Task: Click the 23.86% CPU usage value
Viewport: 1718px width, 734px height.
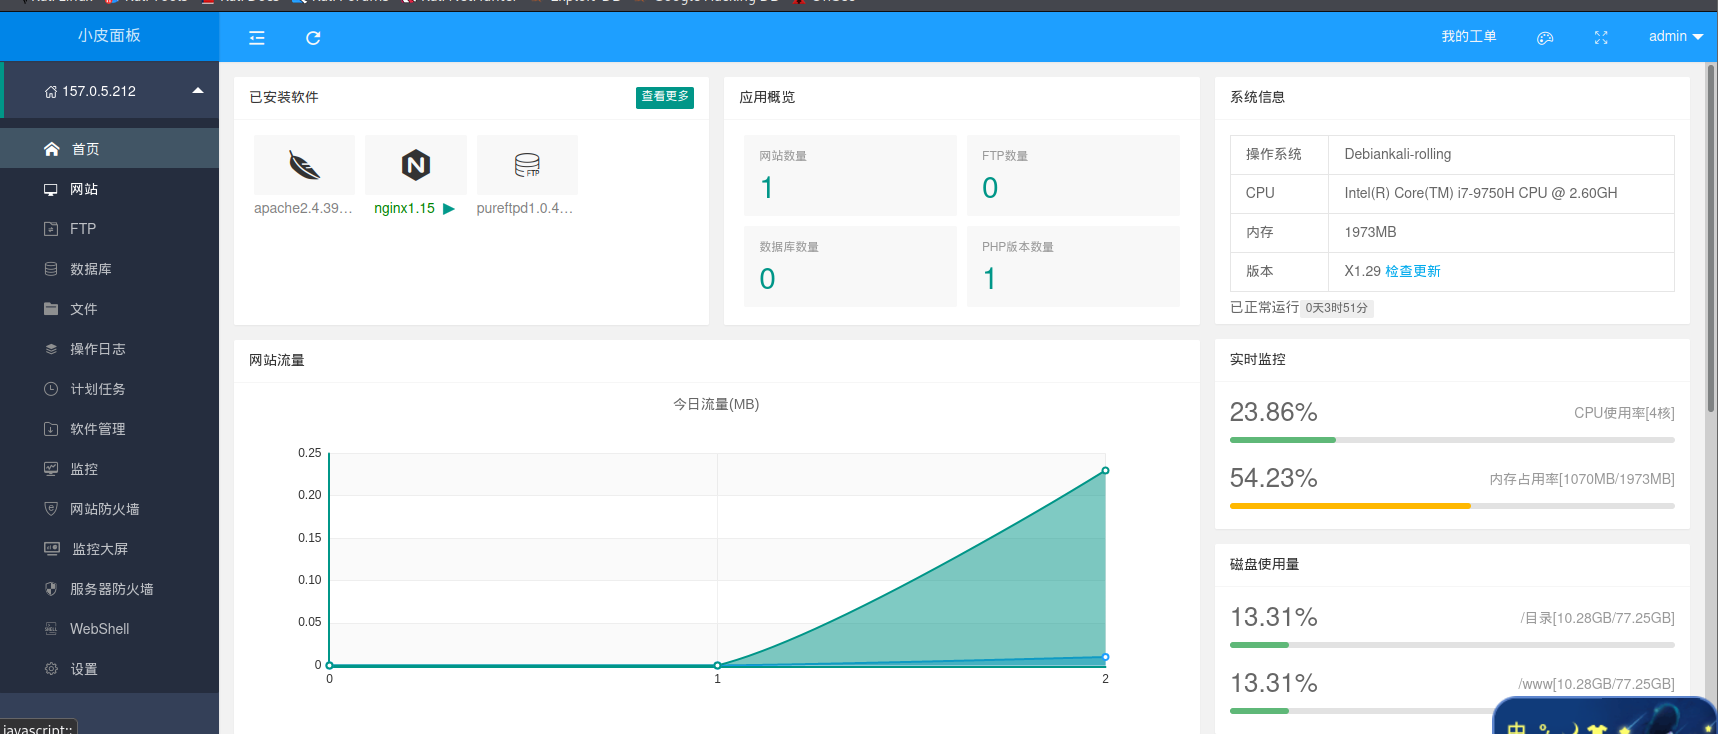Action: (x=1273, y=412)
